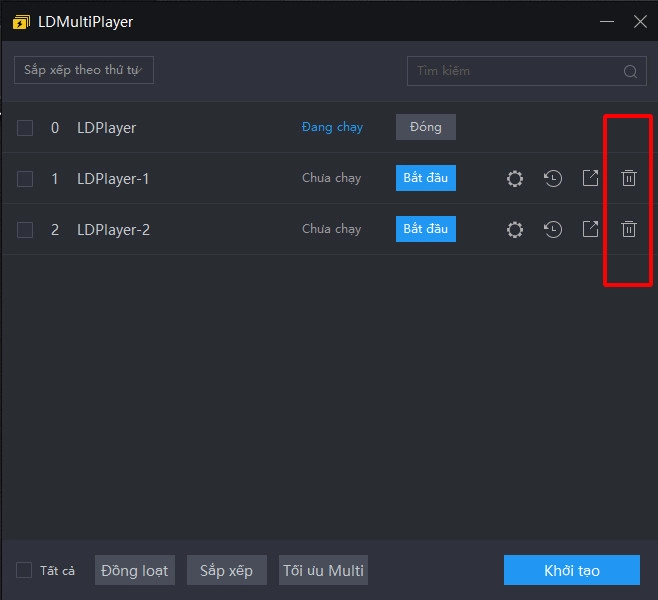This screenshot has width=658, height=600.
Task: Open backup/restore icon for LDPlayer-2
Action: (x=553, y=230)
